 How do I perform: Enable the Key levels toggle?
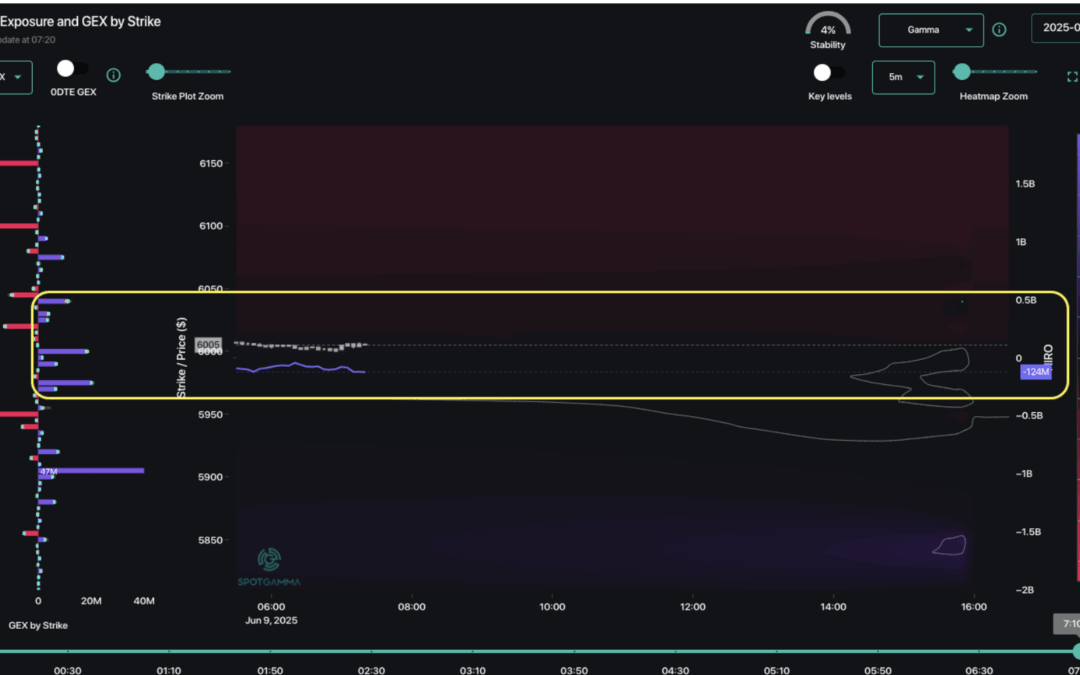pyautogui.click(x=829, y=72)
